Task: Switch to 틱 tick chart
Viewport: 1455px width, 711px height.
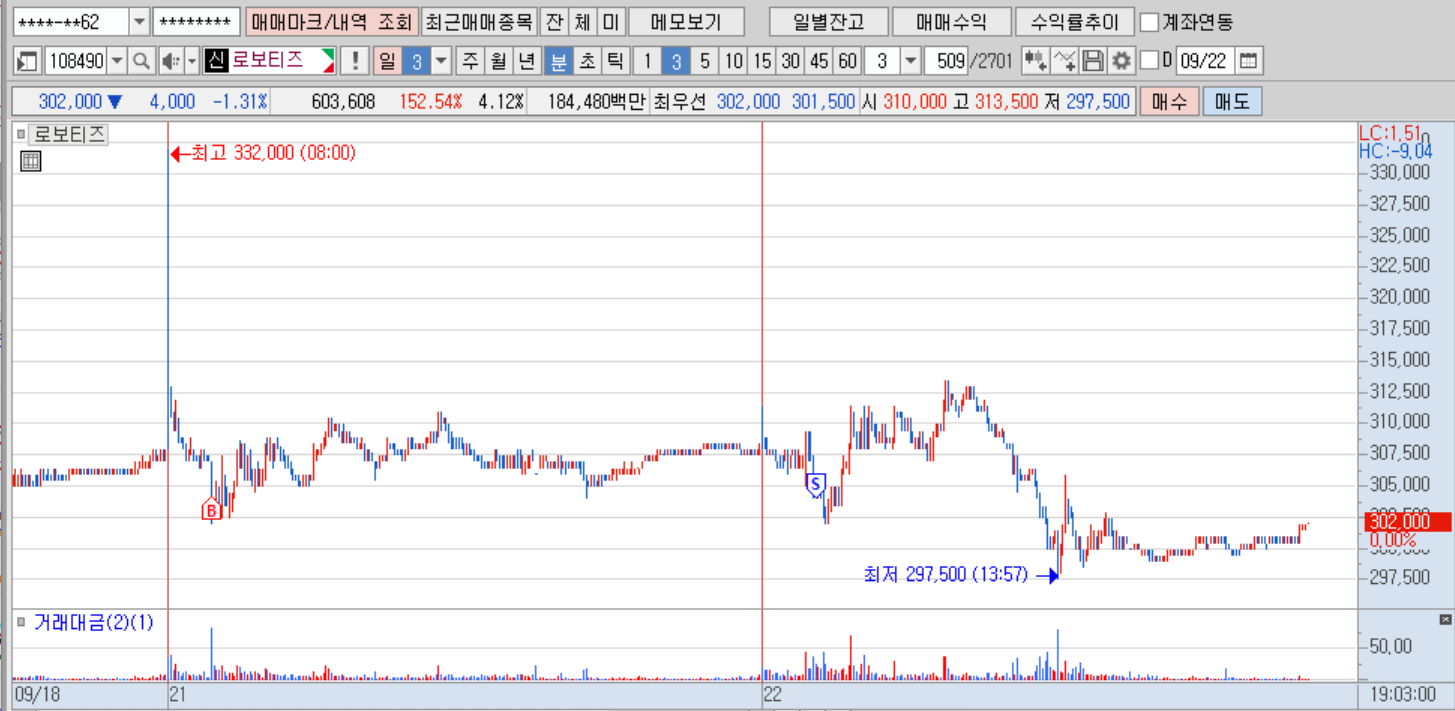Action: tap(615, 61)
